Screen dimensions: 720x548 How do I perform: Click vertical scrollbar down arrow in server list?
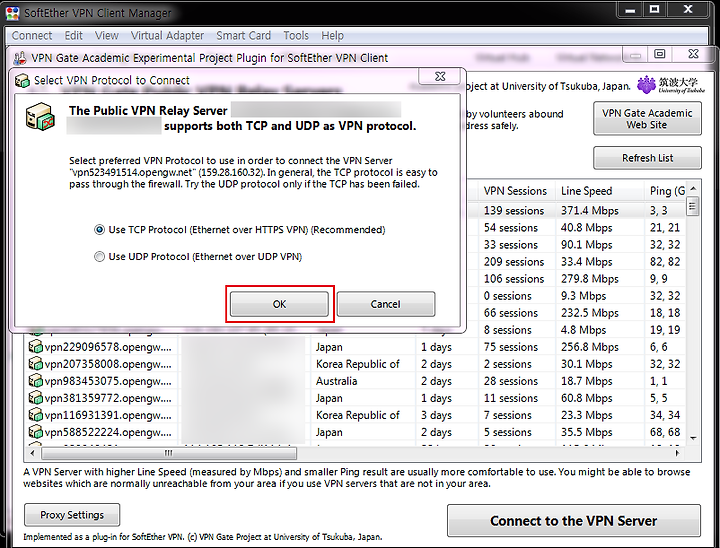[x=693, y=438]
